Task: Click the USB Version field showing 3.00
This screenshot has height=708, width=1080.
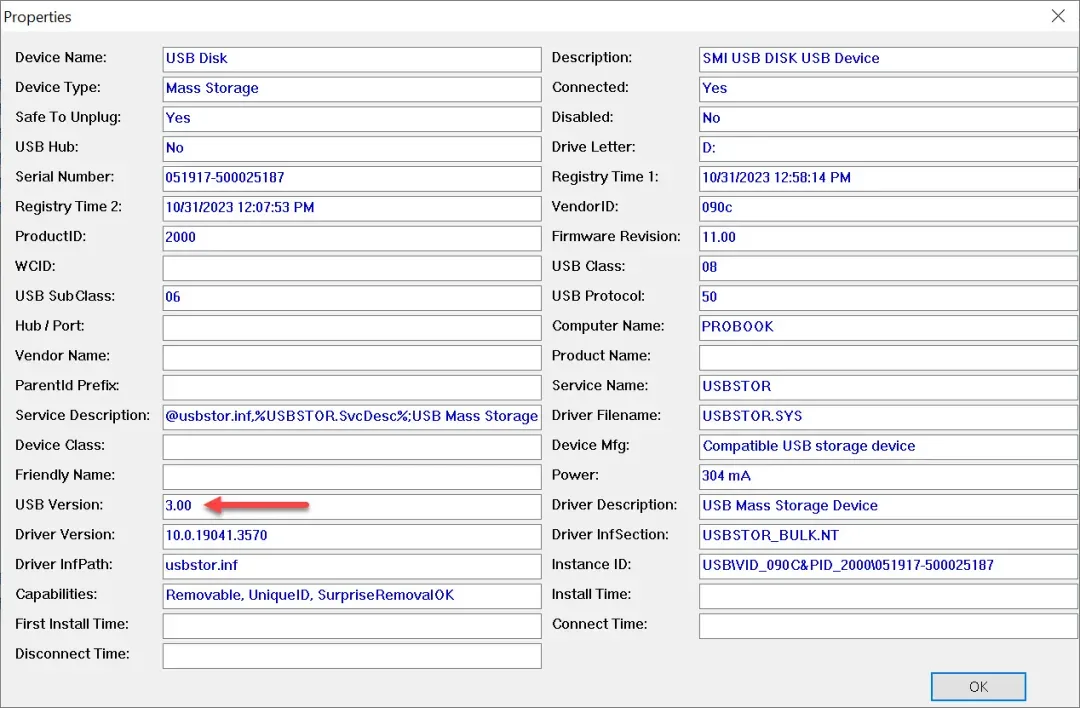Action: click(351, 506)
